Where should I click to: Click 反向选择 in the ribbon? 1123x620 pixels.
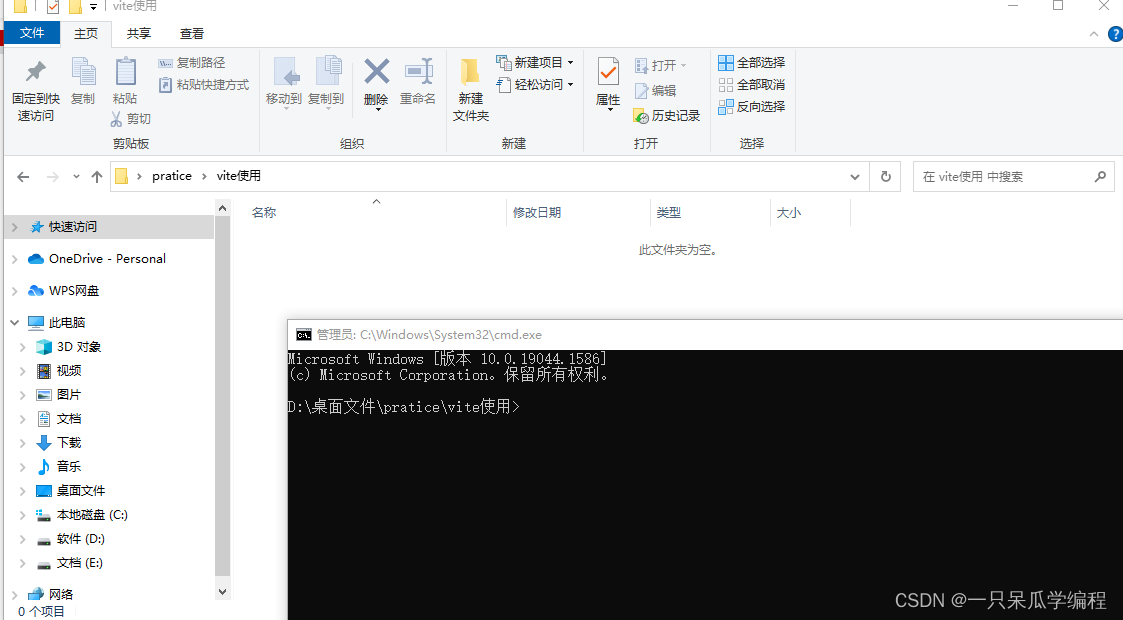751,107
